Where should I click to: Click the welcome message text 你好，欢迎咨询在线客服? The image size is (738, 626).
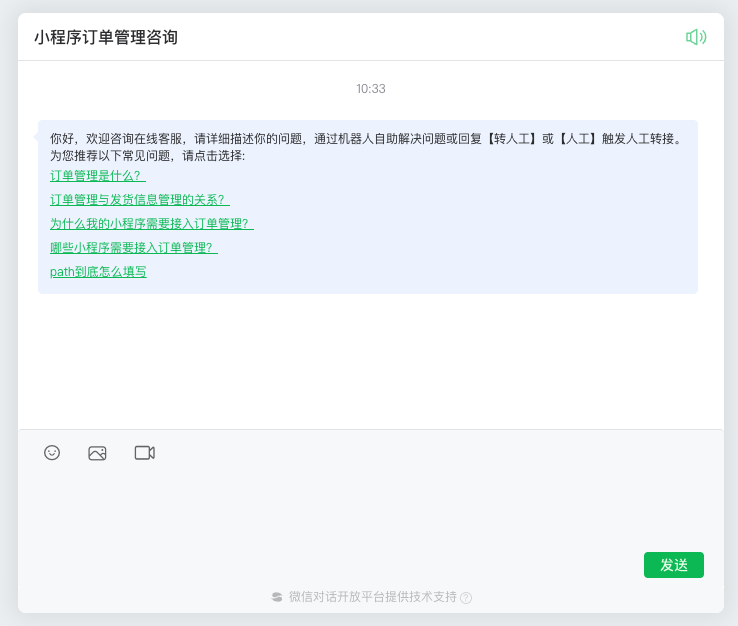pyautogui.click(x=116, y=138)
